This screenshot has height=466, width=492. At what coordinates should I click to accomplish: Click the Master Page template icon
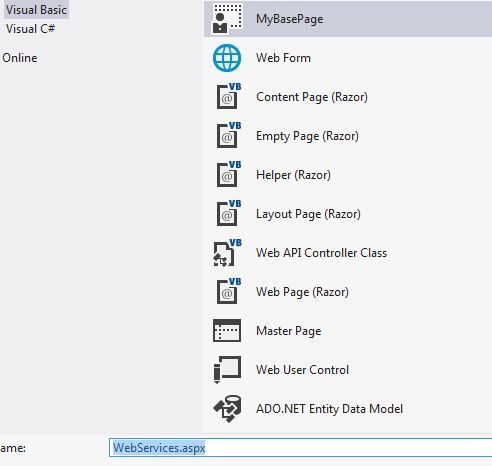tap(227, 331)
